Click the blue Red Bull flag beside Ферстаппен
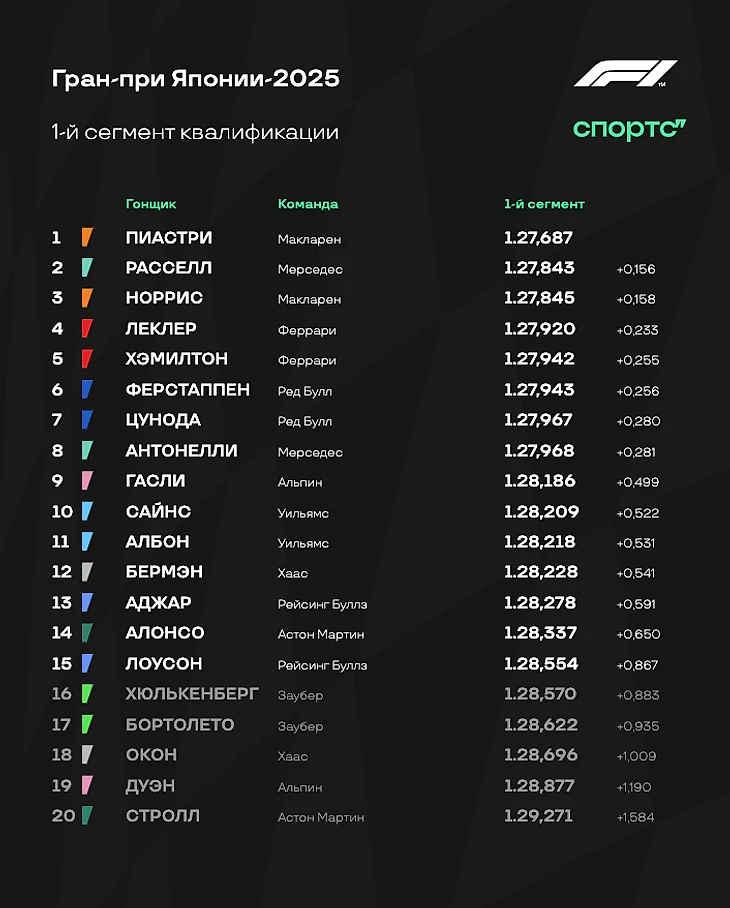This screenshot has height=908, width=730. click(x=87, y=389)
